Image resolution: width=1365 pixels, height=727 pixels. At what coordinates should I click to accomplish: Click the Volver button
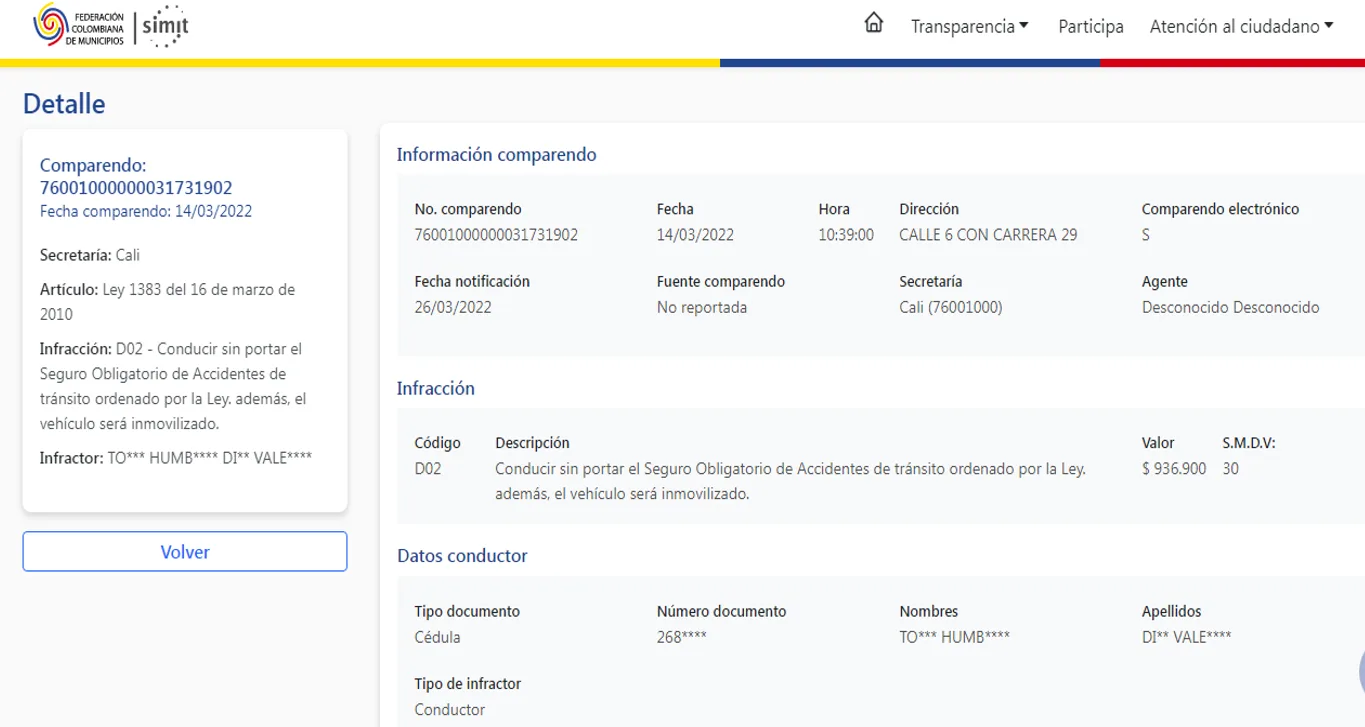coord(185,552)
